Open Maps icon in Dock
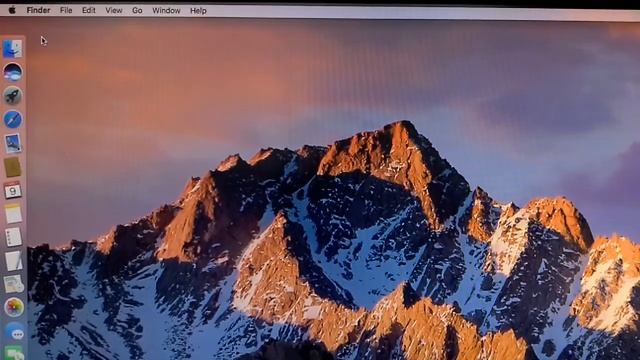The image size is (640, 360). coord(13,284)
